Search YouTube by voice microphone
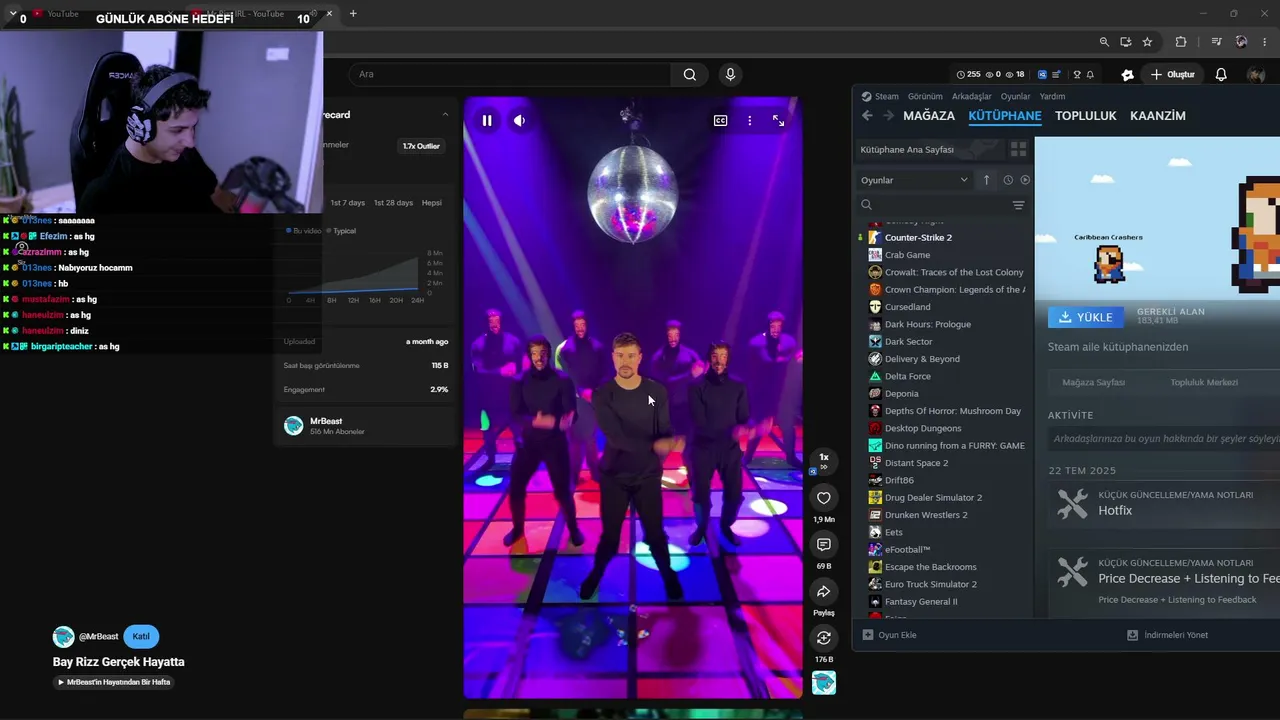The height and width of the screenshot is (720, 1280). 730,74
